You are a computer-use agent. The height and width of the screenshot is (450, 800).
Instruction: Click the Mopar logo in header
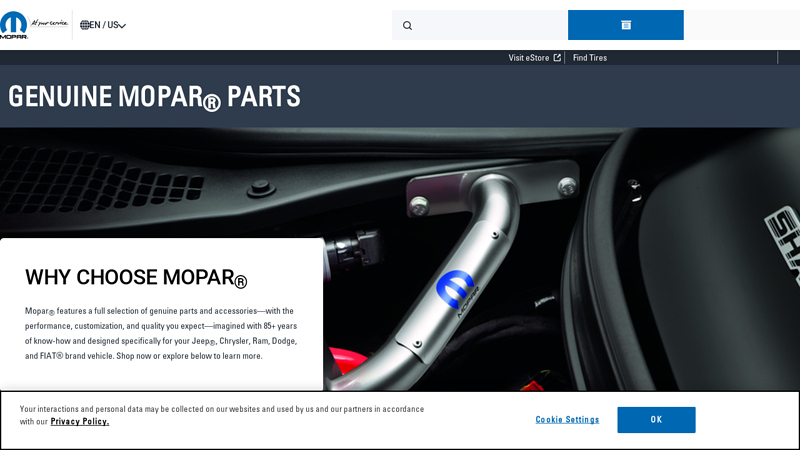pyautogui.click(x=14, y=25)
